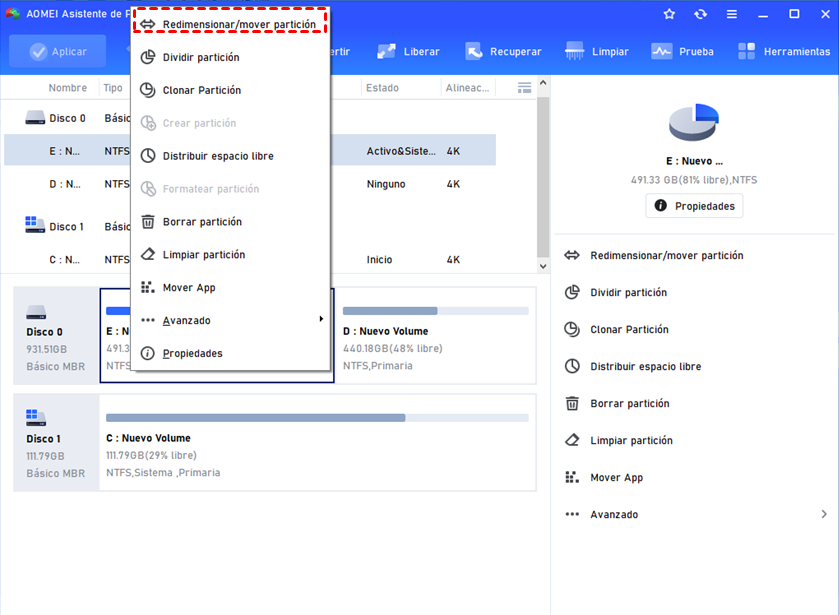Screen dimensions: 839x615
Task: Open the Herramientas toolbar menu
Action: pyautogui.click(x=784, y=51)
